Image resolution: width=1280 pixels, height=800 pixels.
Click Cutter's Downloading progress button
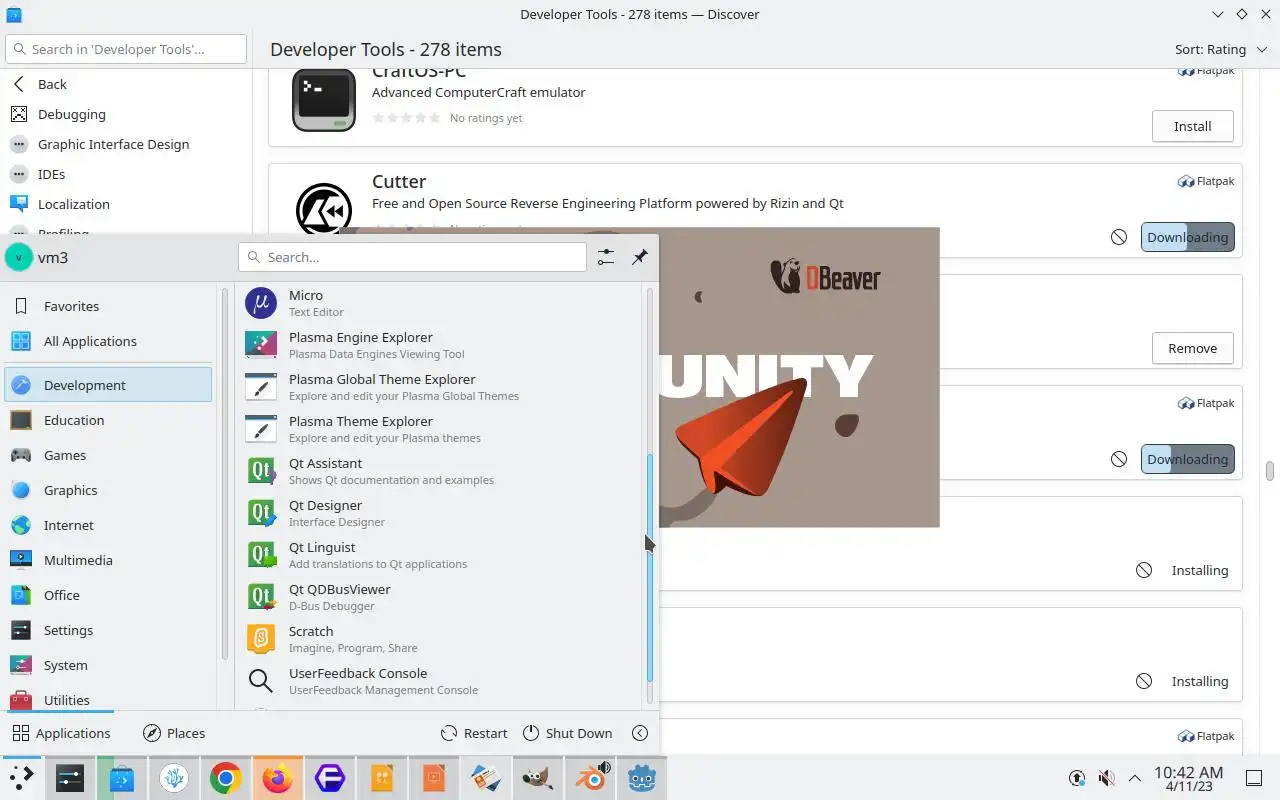coord(1187,237)
